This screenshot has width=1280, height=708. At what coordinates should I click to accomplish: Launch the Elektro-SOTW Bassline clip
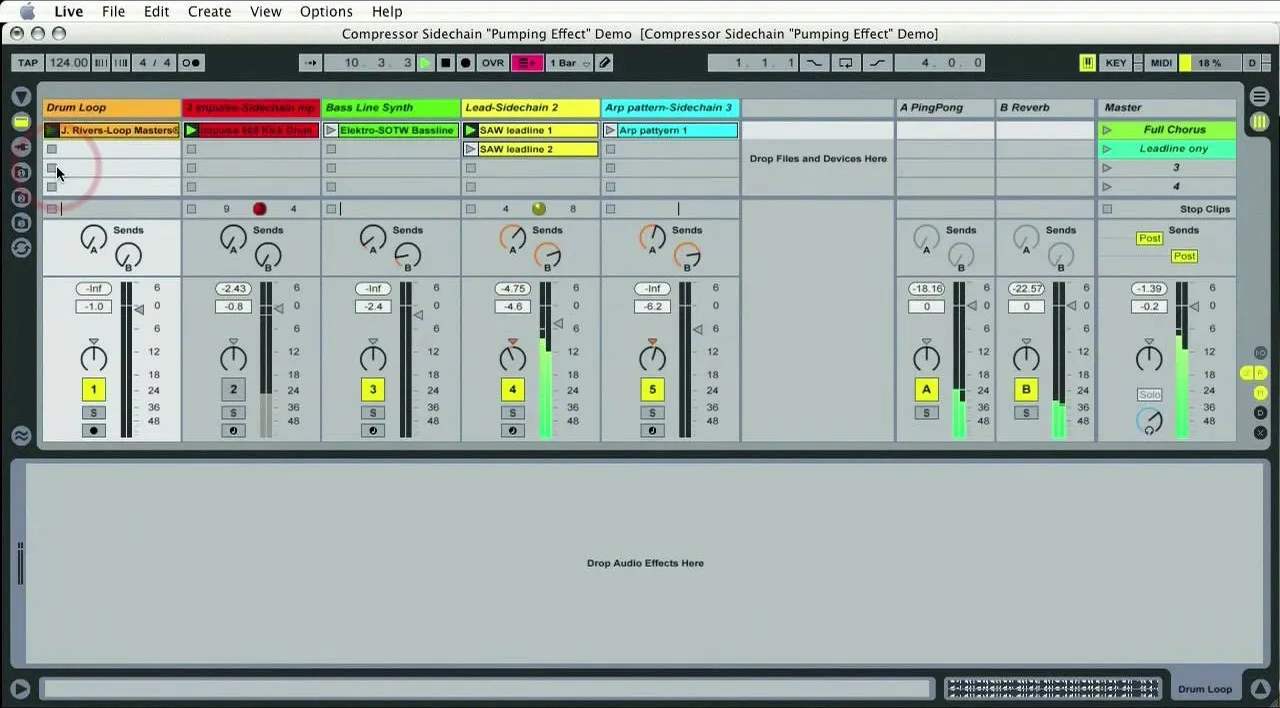[331, 130]
